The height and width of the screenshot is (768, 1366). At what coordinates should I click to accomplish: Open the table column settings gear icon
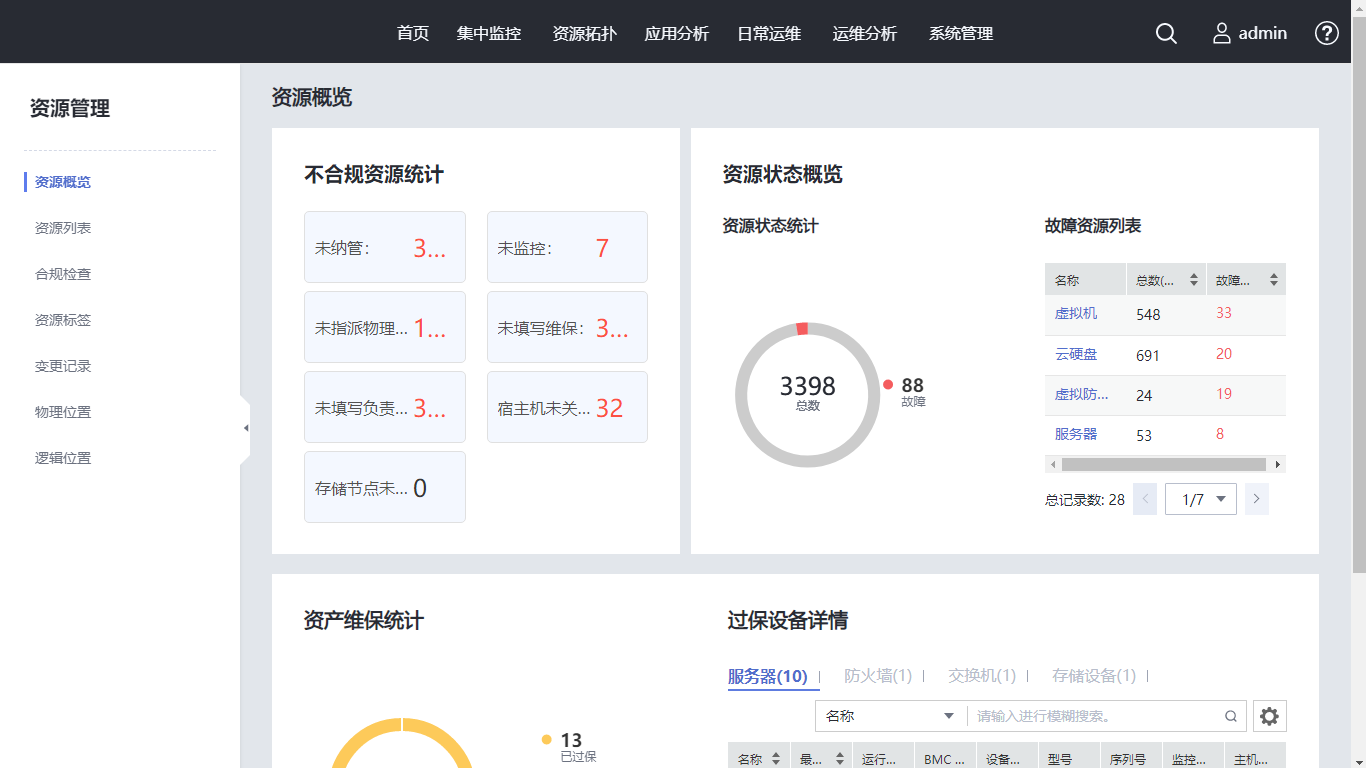coord(1269,716)
